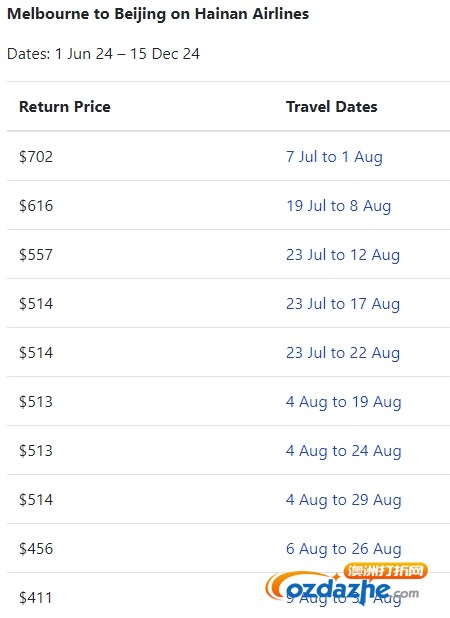450x618 pixels.
Task: Click the orange Chinese badge on logo
Action: coord(385,570)
